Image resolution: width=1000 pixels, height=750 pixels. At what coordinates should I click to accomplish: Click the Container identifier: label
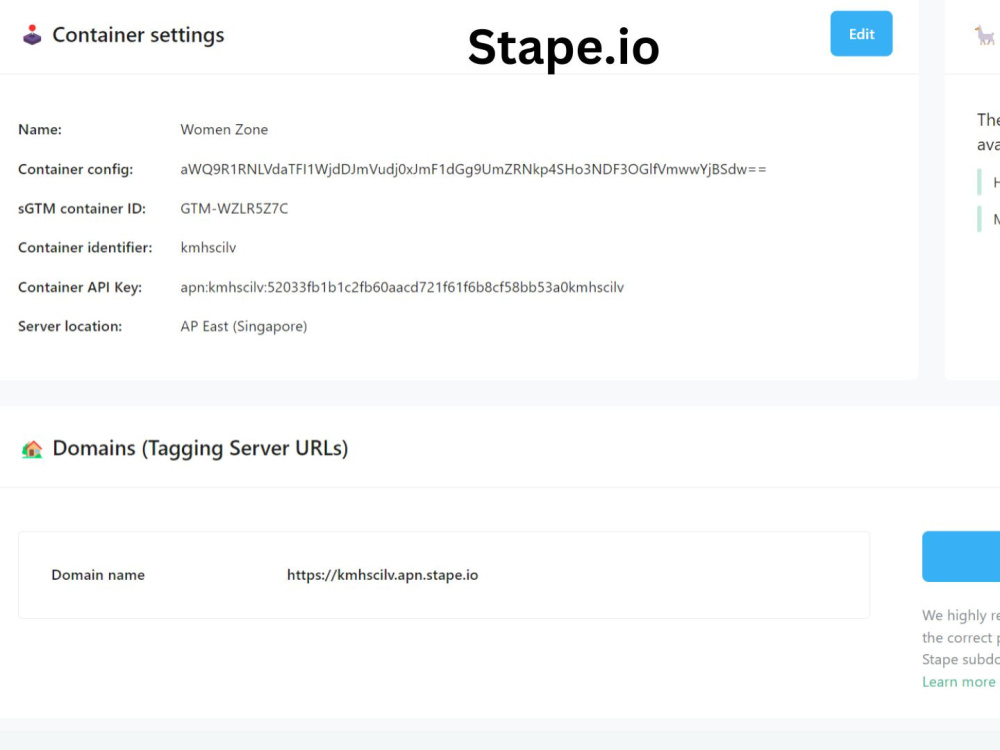pos(85,247)
